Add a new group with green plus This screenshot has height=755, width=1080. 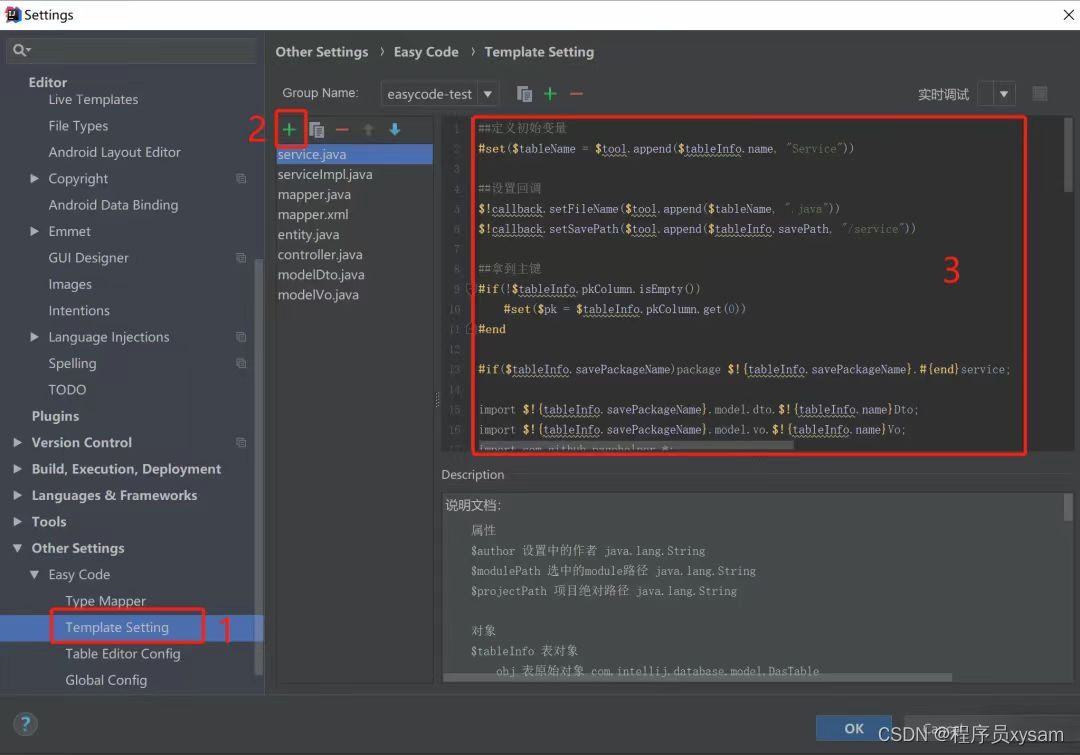548,93
